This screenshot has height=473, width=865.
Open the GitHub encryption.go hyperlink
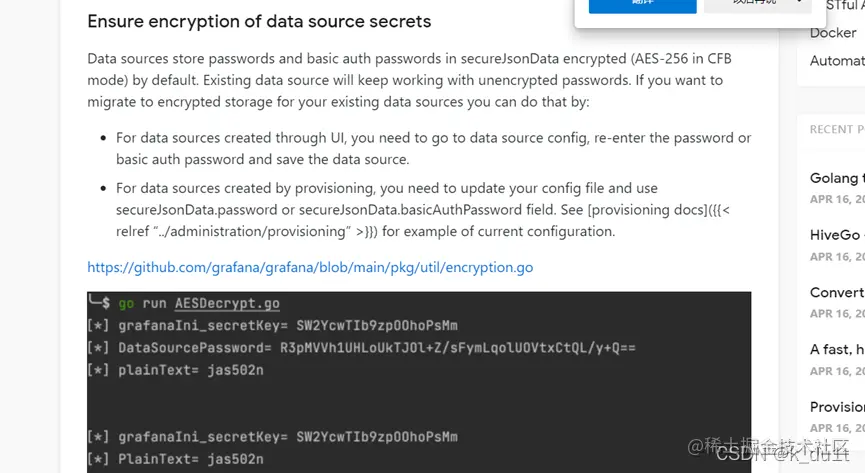tap(310, 267)
